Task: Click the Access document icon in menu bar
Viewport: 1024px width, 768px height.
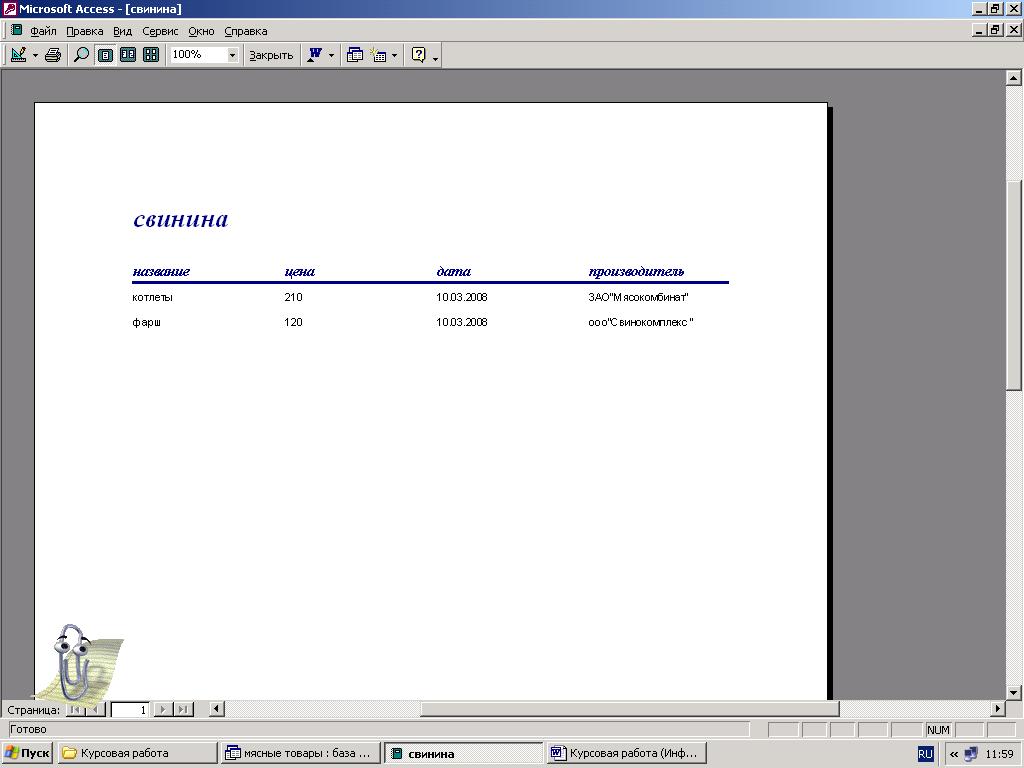Action: coord(16,30)
